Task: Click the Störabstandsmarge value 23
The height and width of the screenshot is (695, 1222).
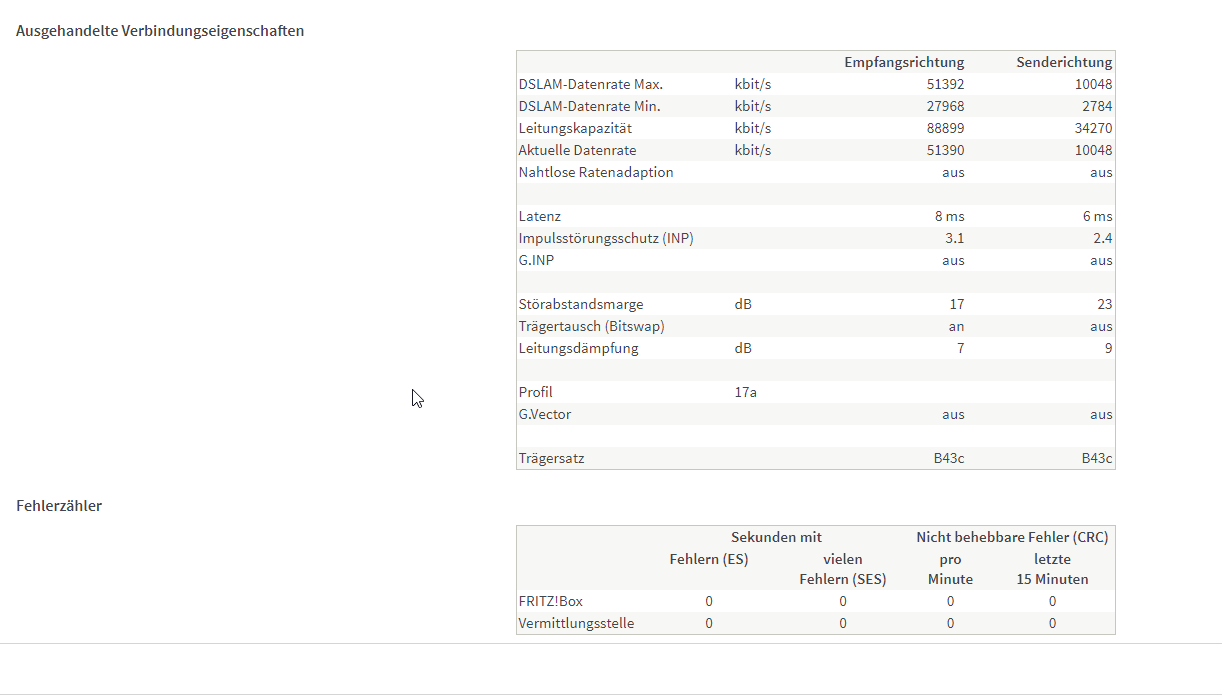Action: 1104,304
